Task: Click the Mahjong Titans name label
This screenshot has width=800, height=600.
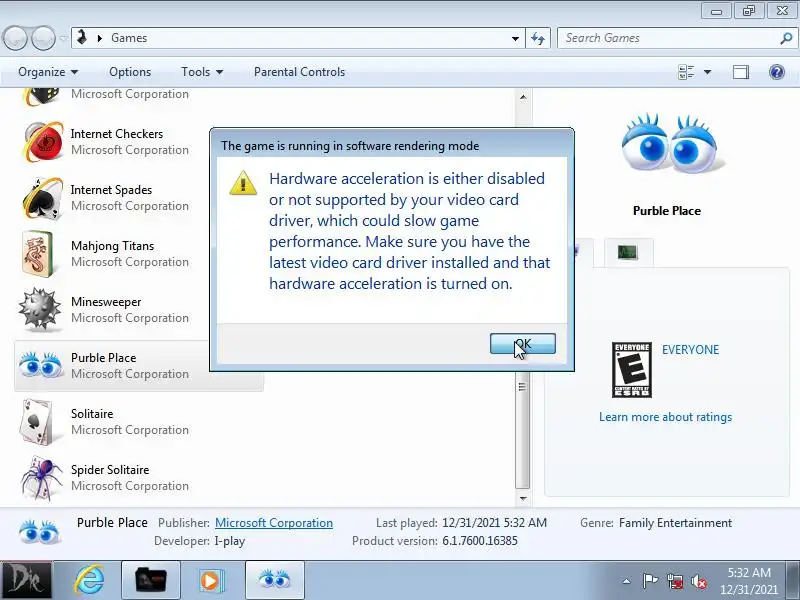Action: point(112,246)
